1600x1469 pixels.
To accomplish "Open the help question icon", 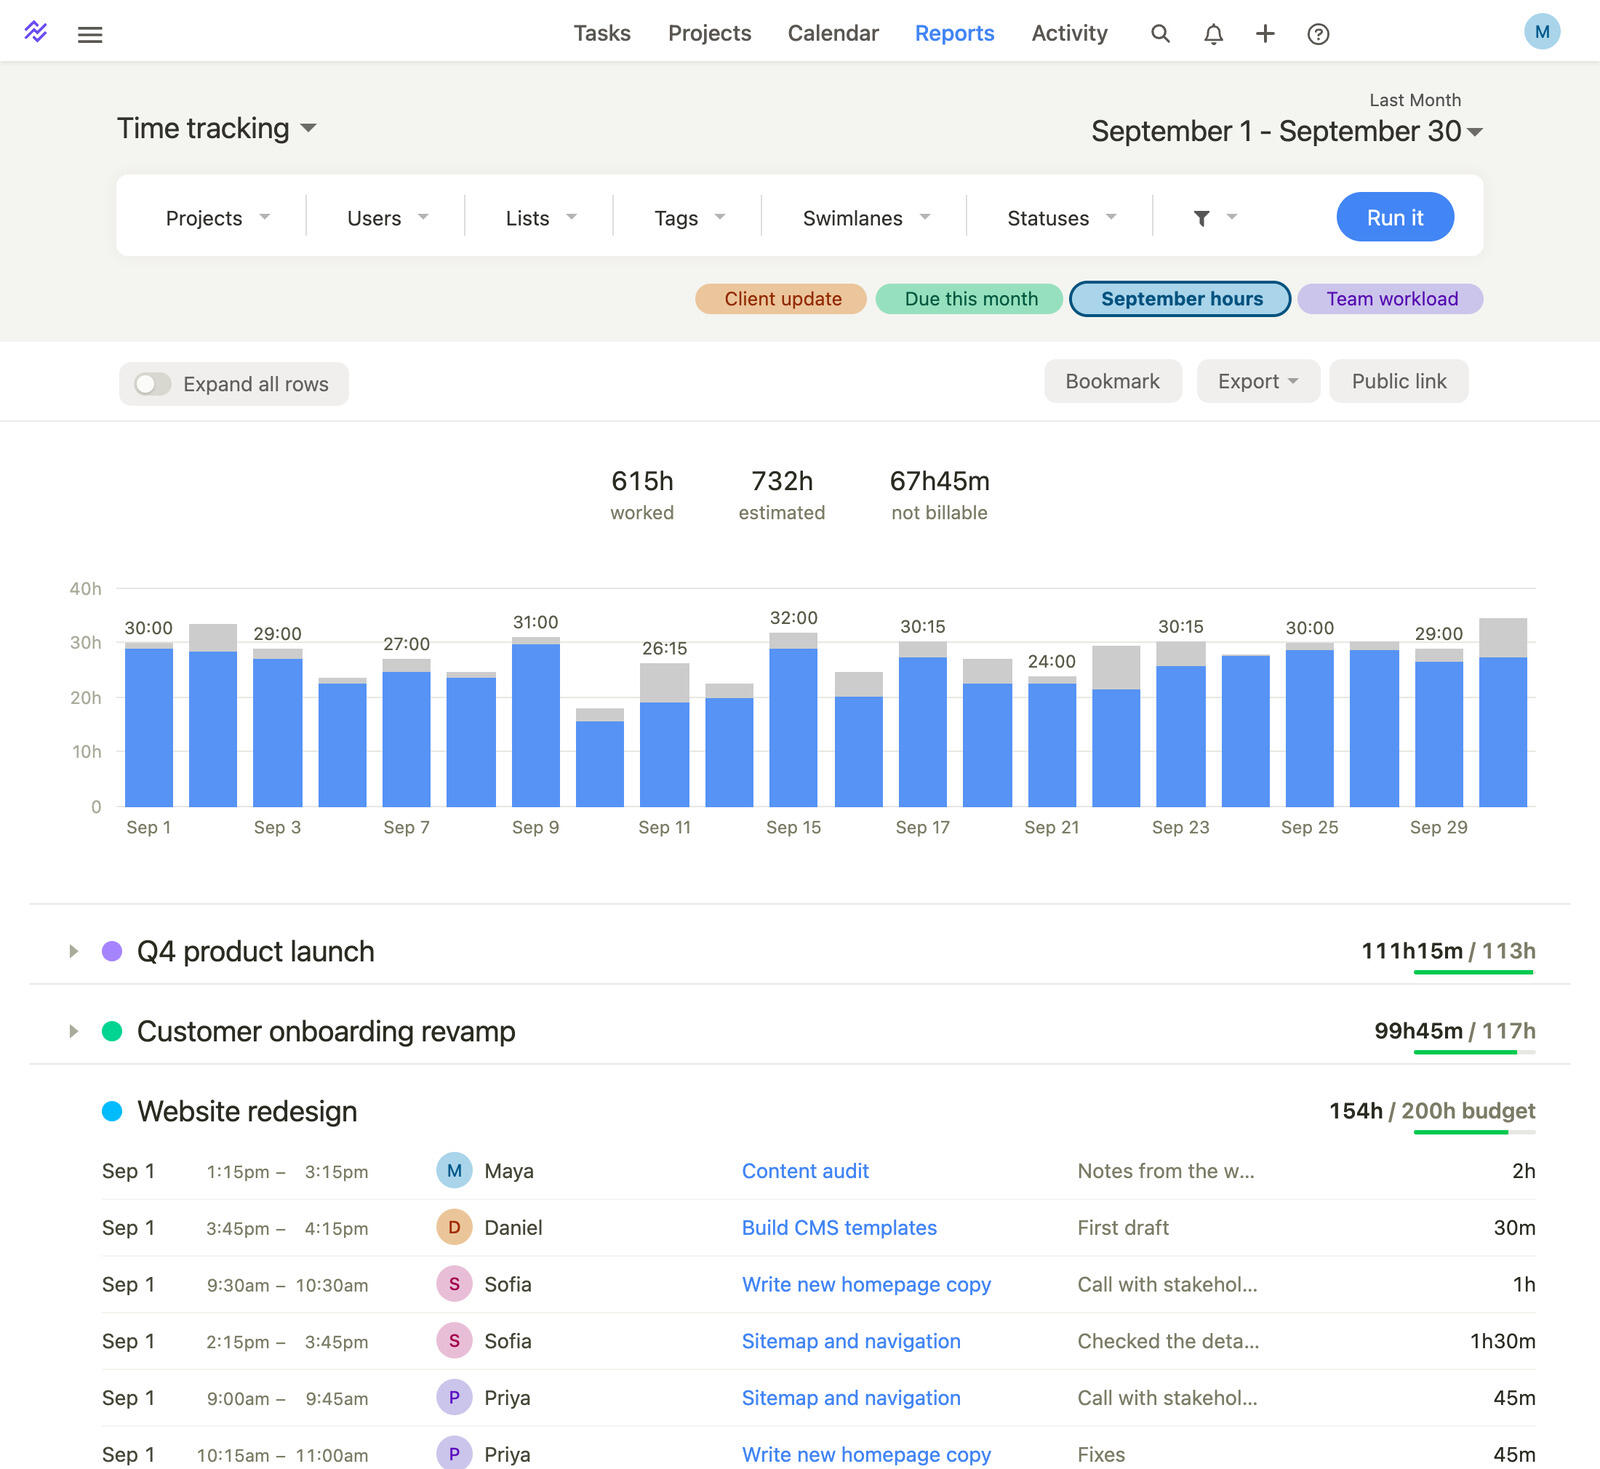I will 1318,34.
